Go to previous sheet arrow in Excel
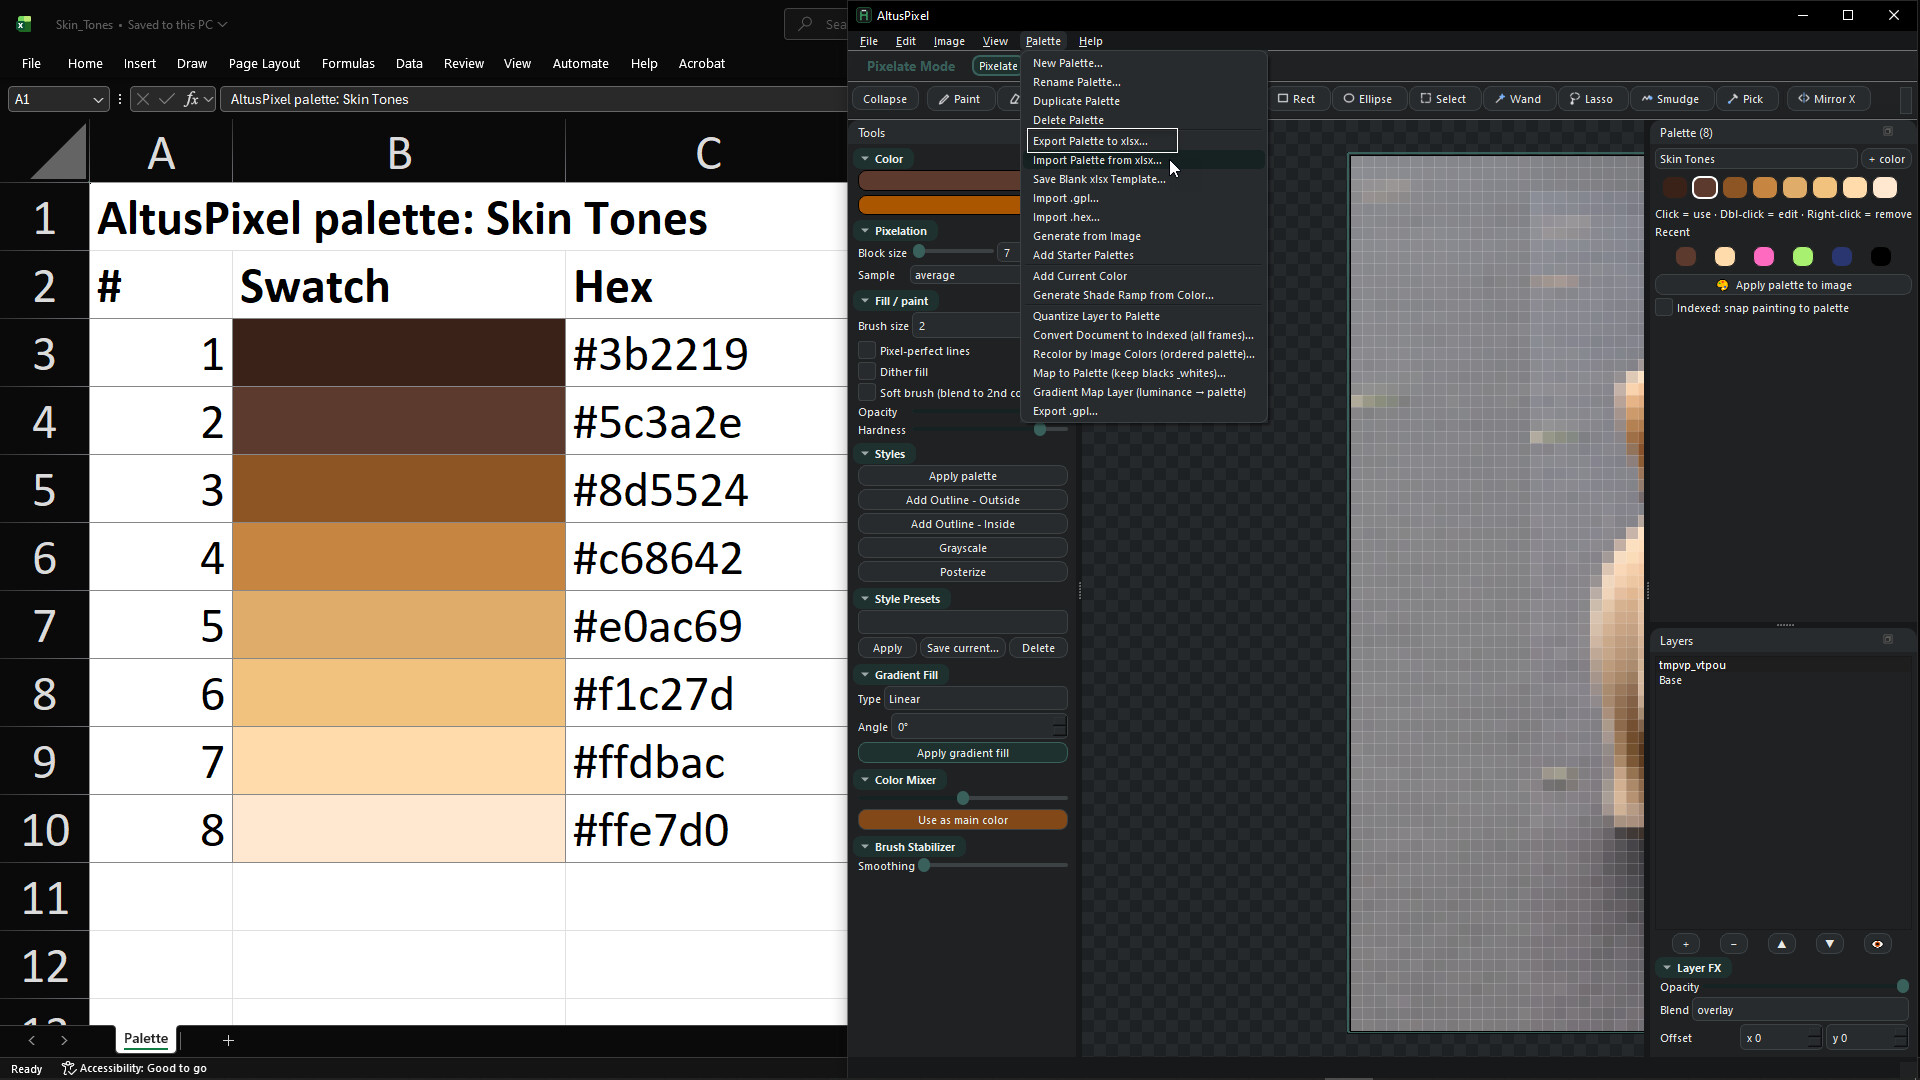 pos(31,1040)
